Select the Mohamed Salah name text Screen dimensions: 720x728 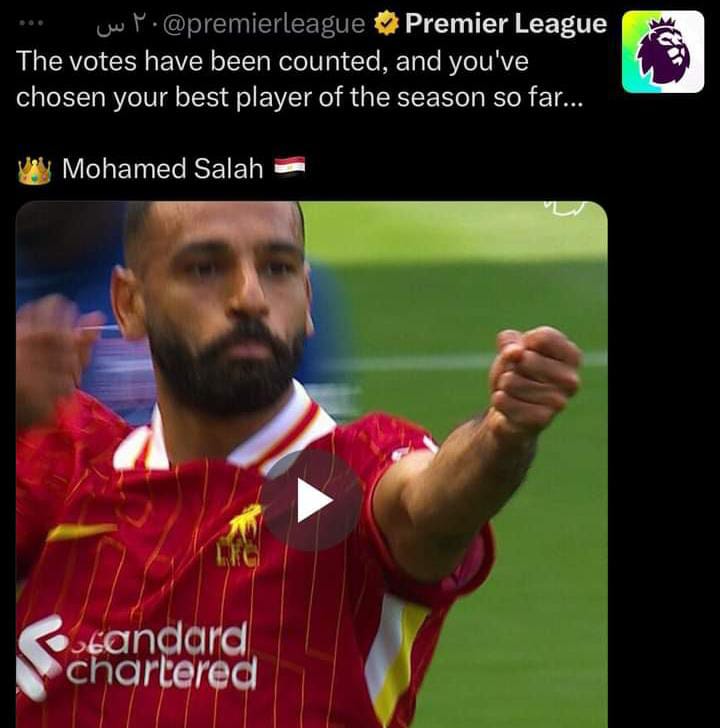click(163, 169)
